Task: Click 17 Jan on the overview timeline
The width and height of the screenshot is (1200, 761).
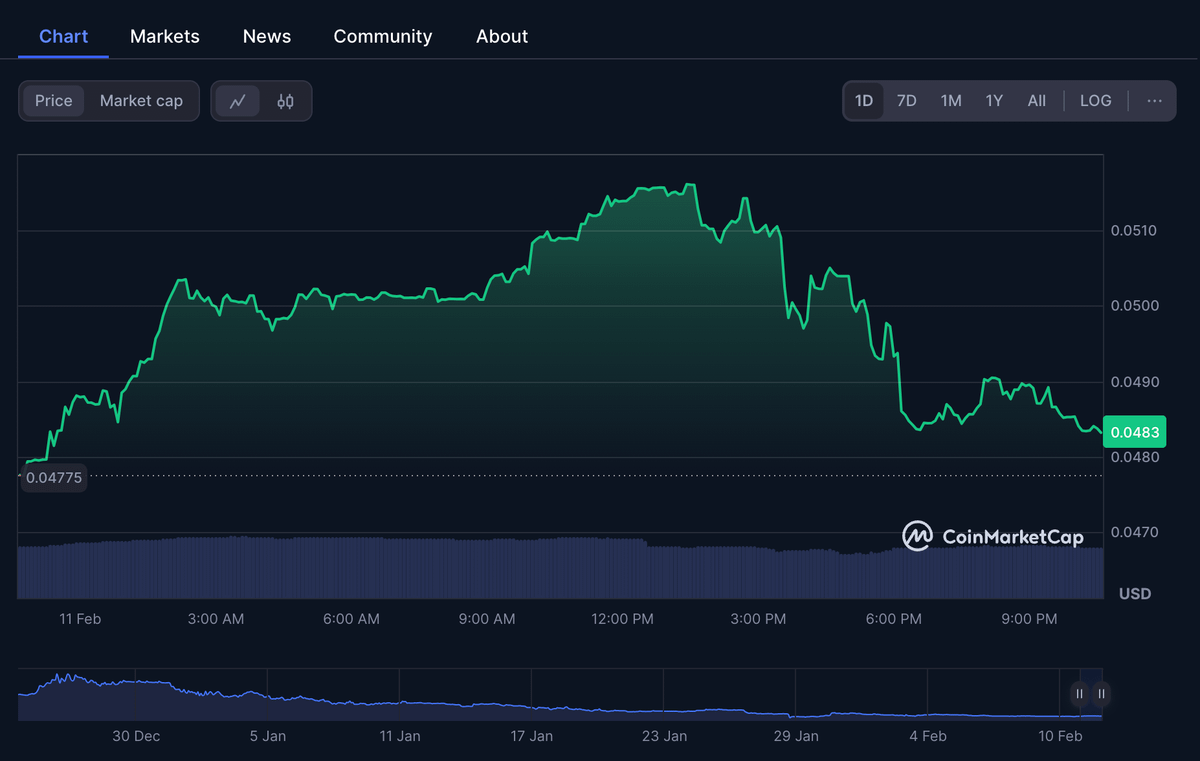Action: click(532, 736)
